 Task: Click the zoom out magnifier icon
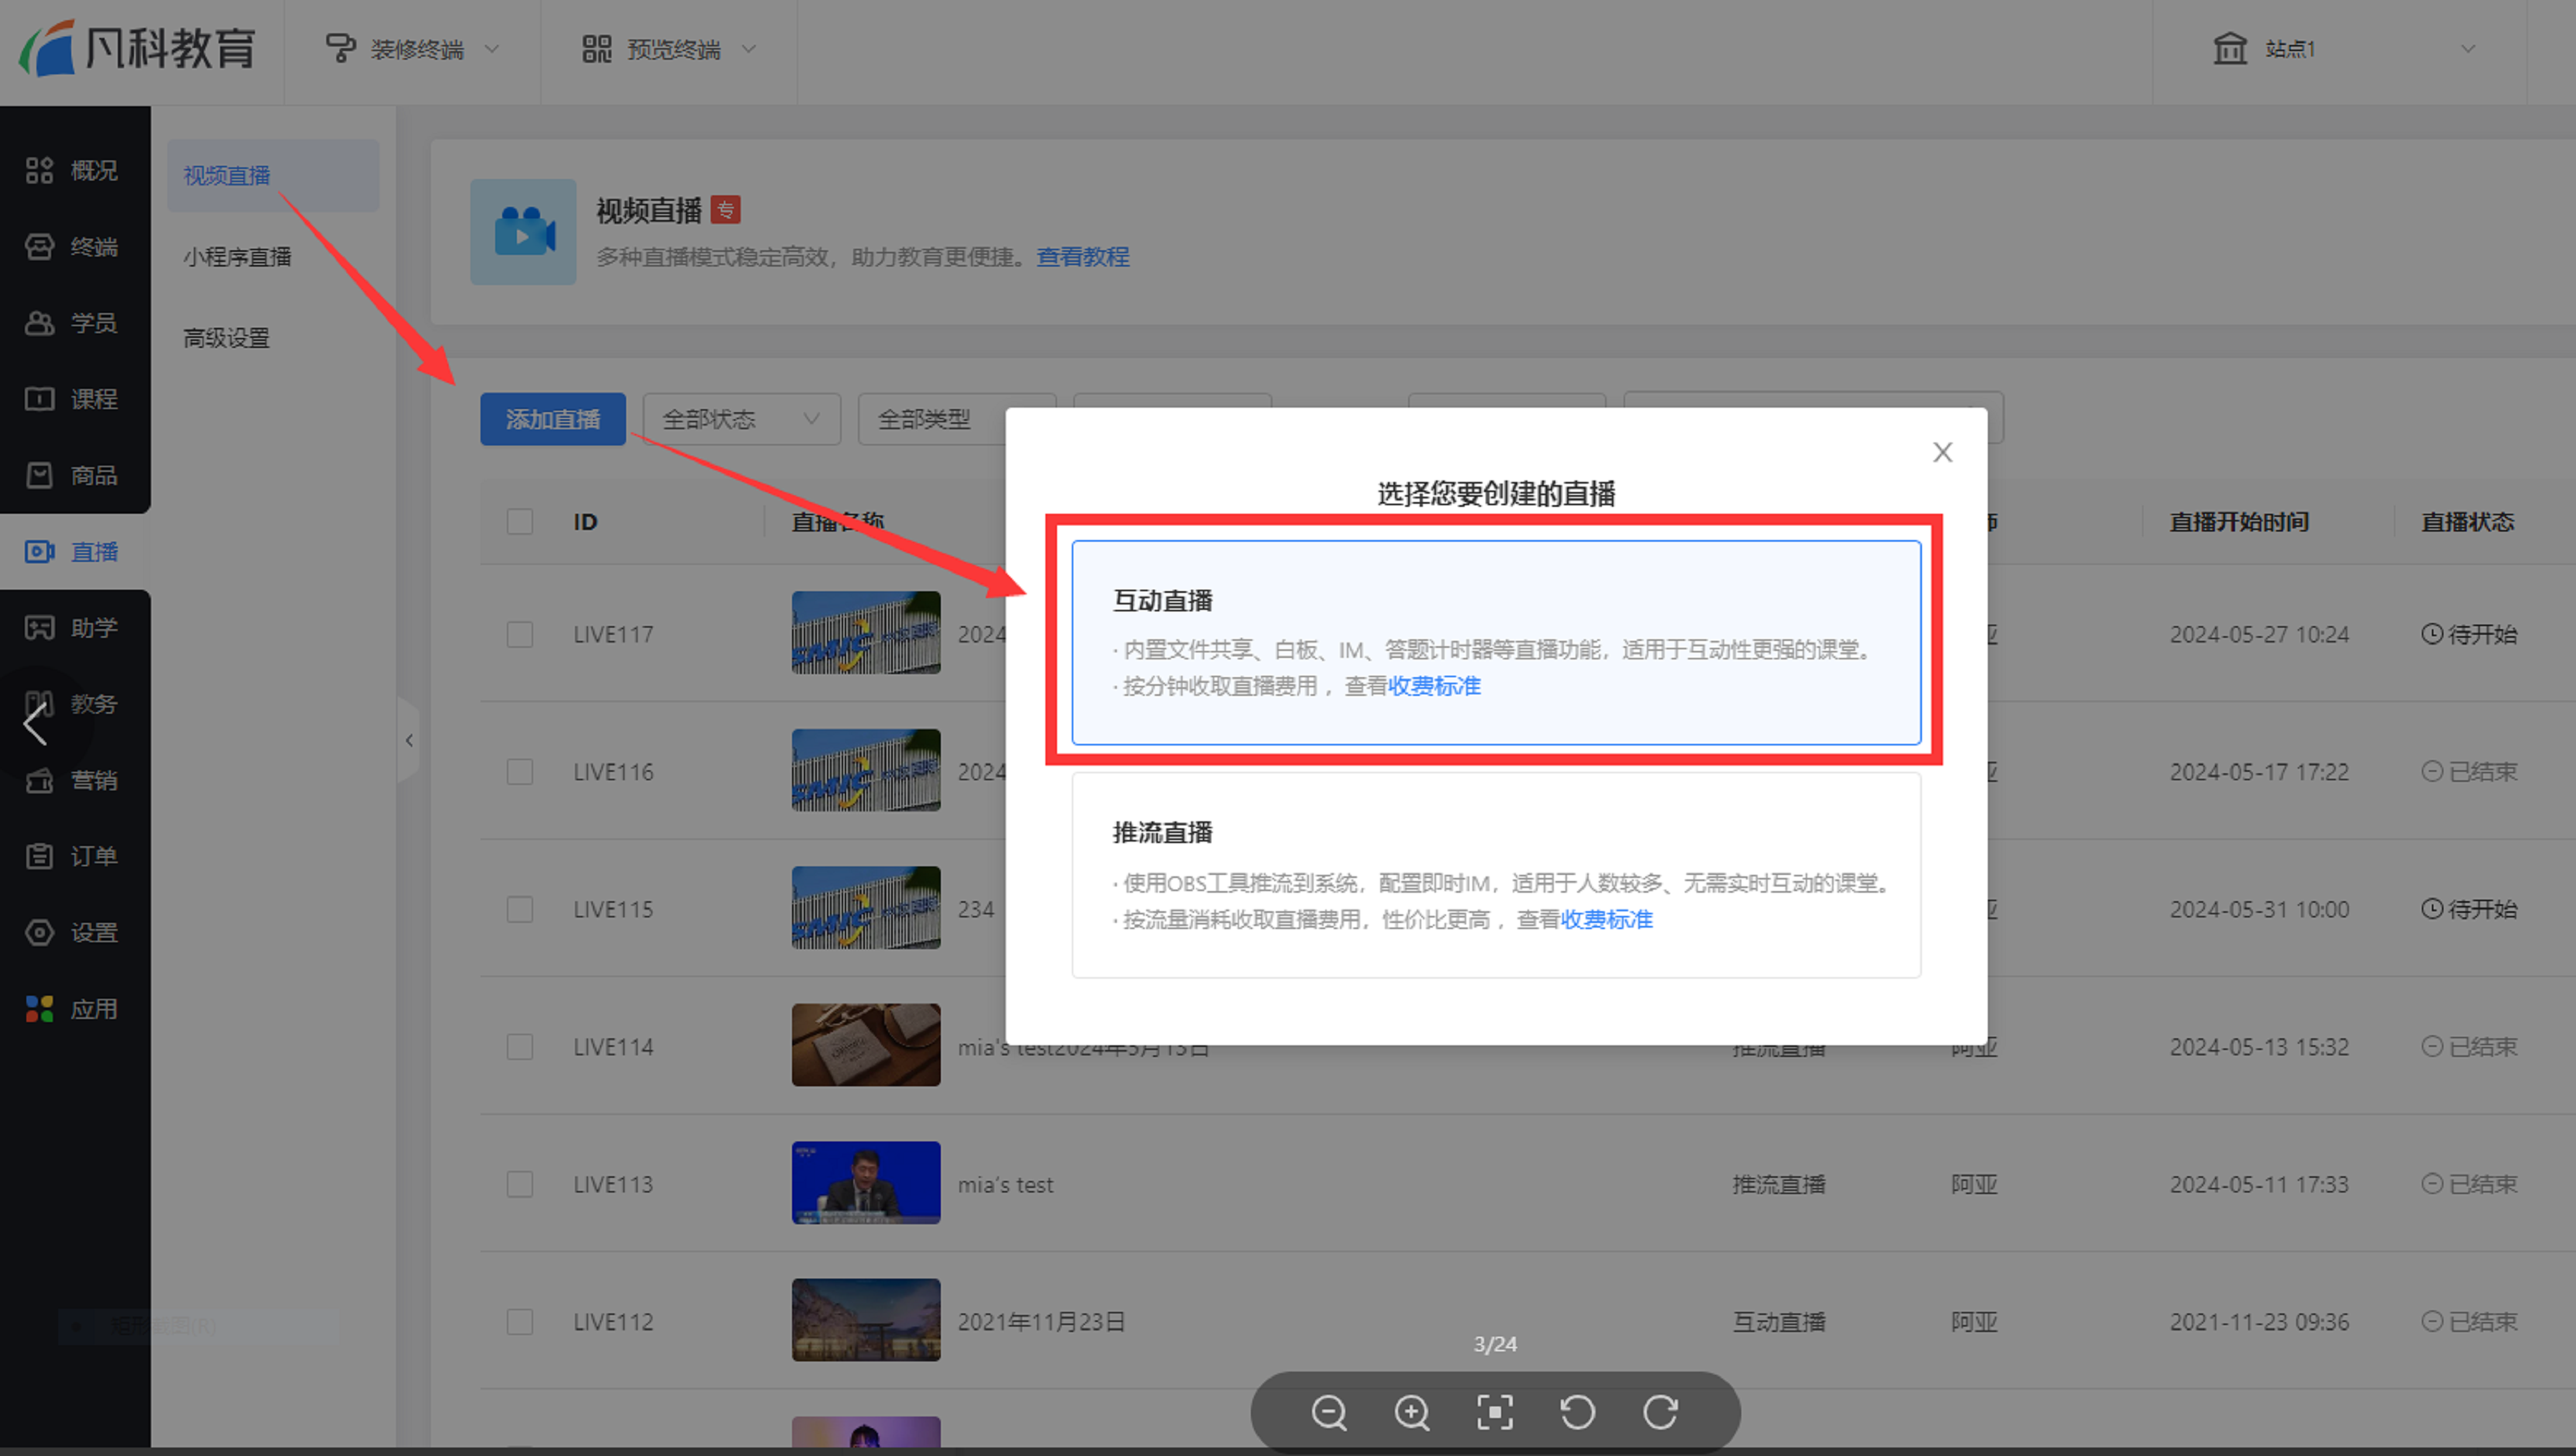1329,1413
